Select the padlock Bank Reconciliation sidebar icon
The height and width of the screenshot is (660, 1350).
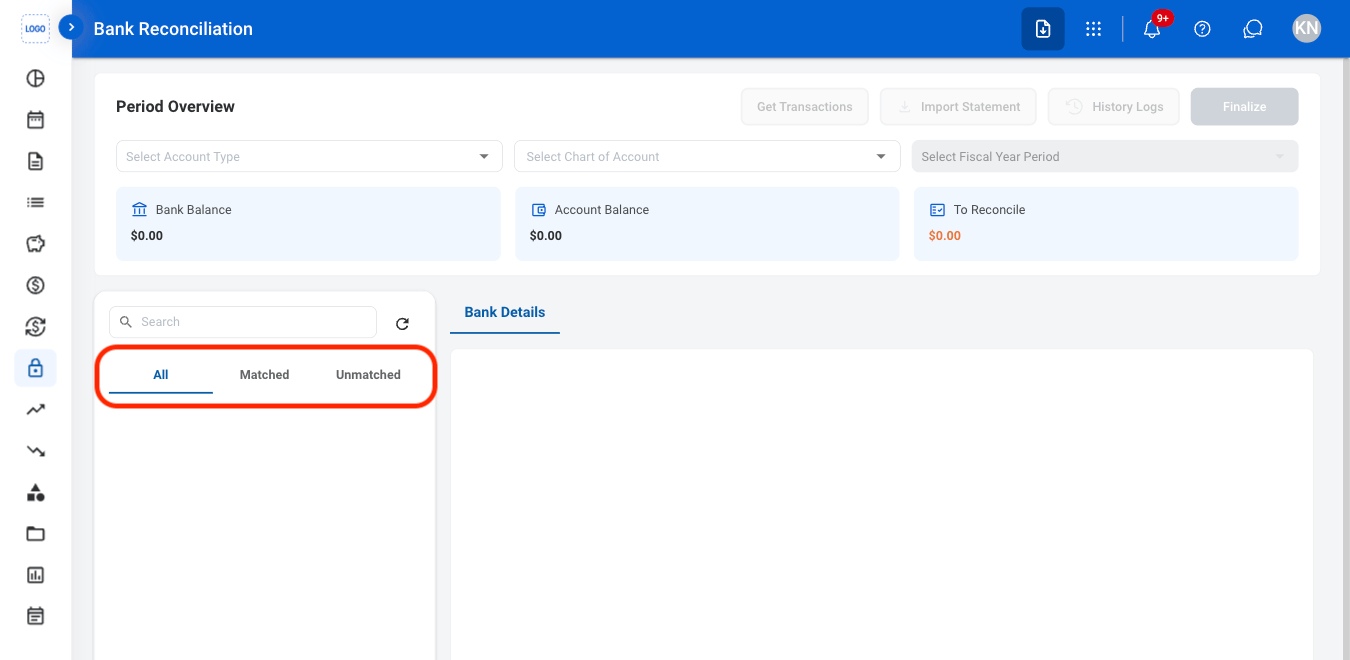pyautogui.click(x=35, y=368)
